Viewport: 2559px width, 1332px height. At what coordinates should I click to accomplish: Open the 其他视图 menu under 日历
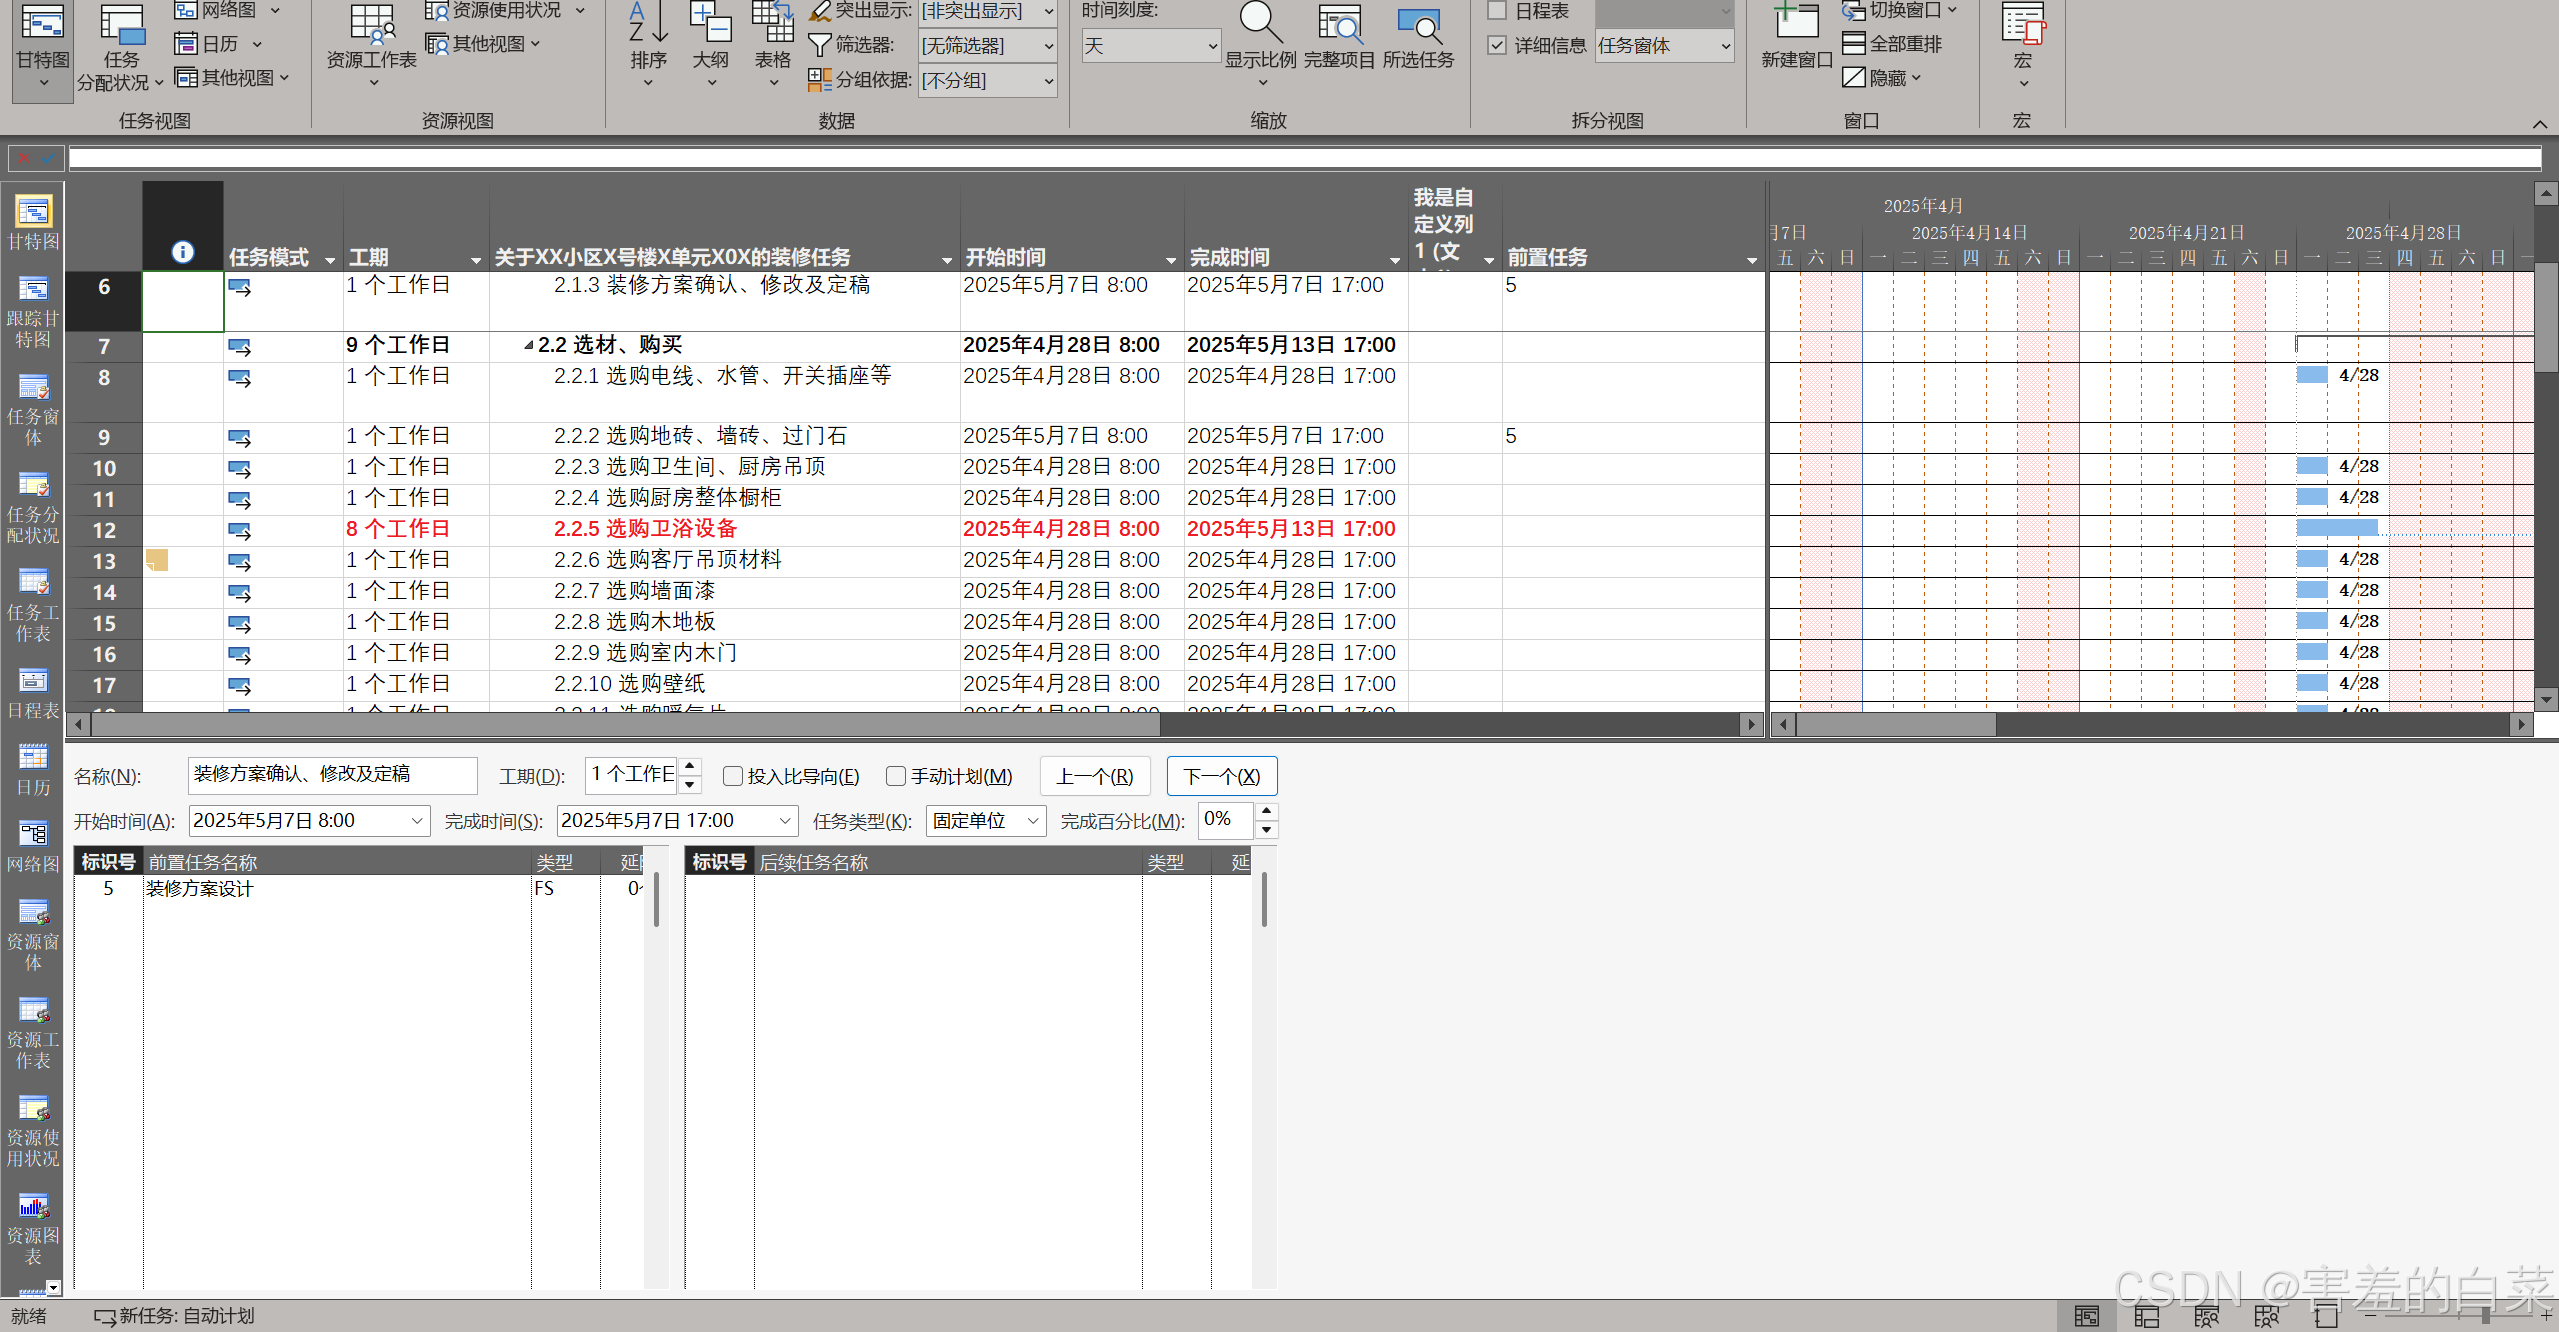(231, 78)
